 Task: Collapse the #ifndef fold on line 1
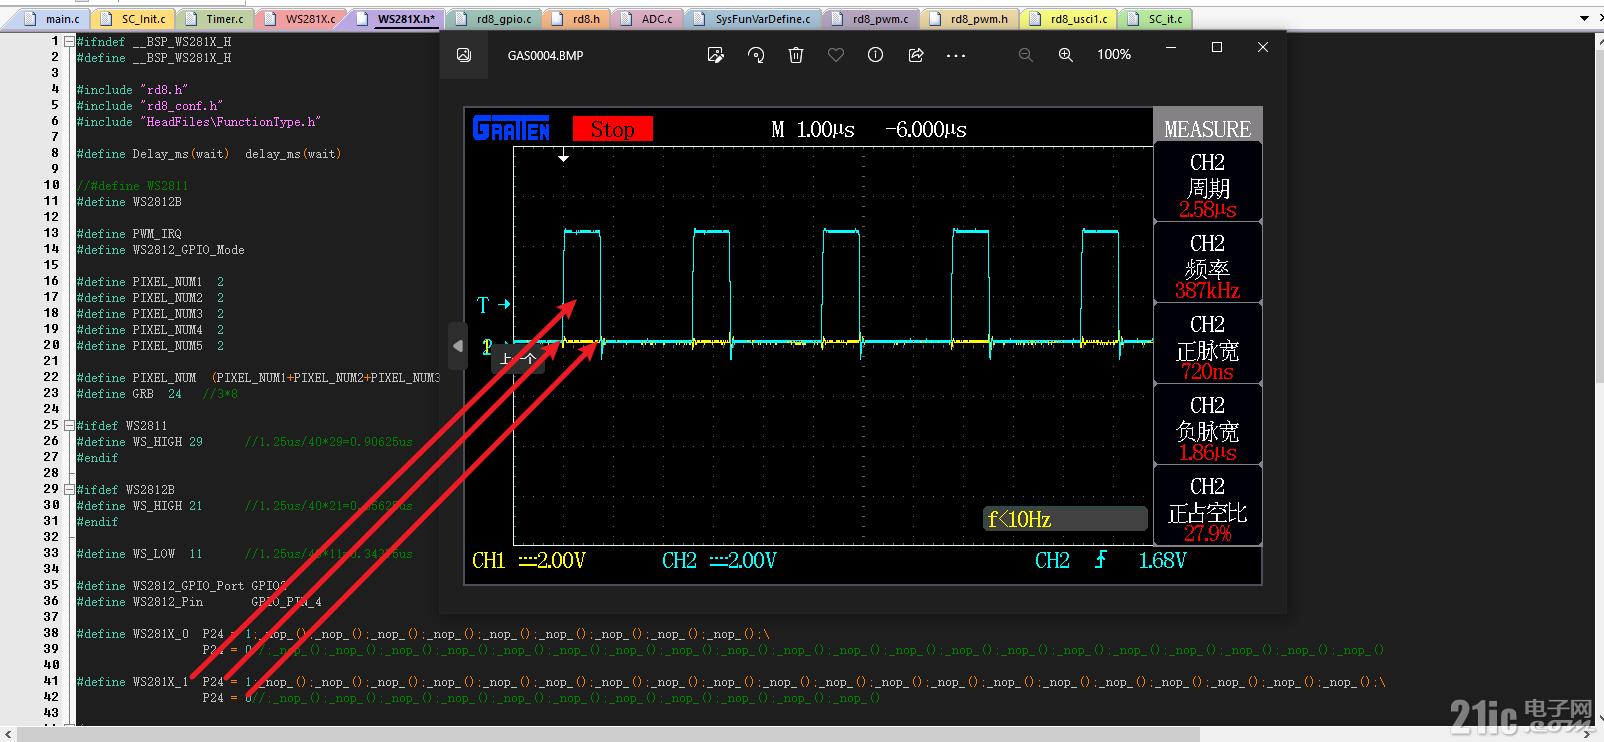[x=68, y=42]
